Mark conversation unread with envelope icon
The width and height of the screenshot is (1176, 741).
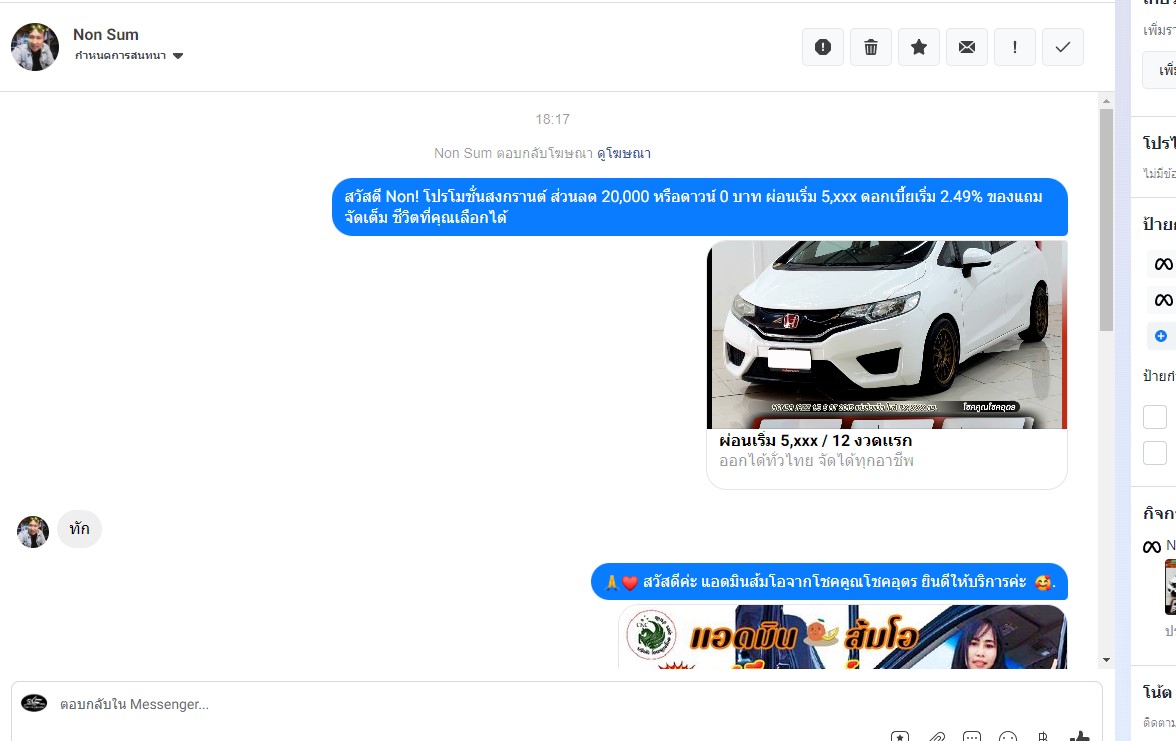pos(967,47)
